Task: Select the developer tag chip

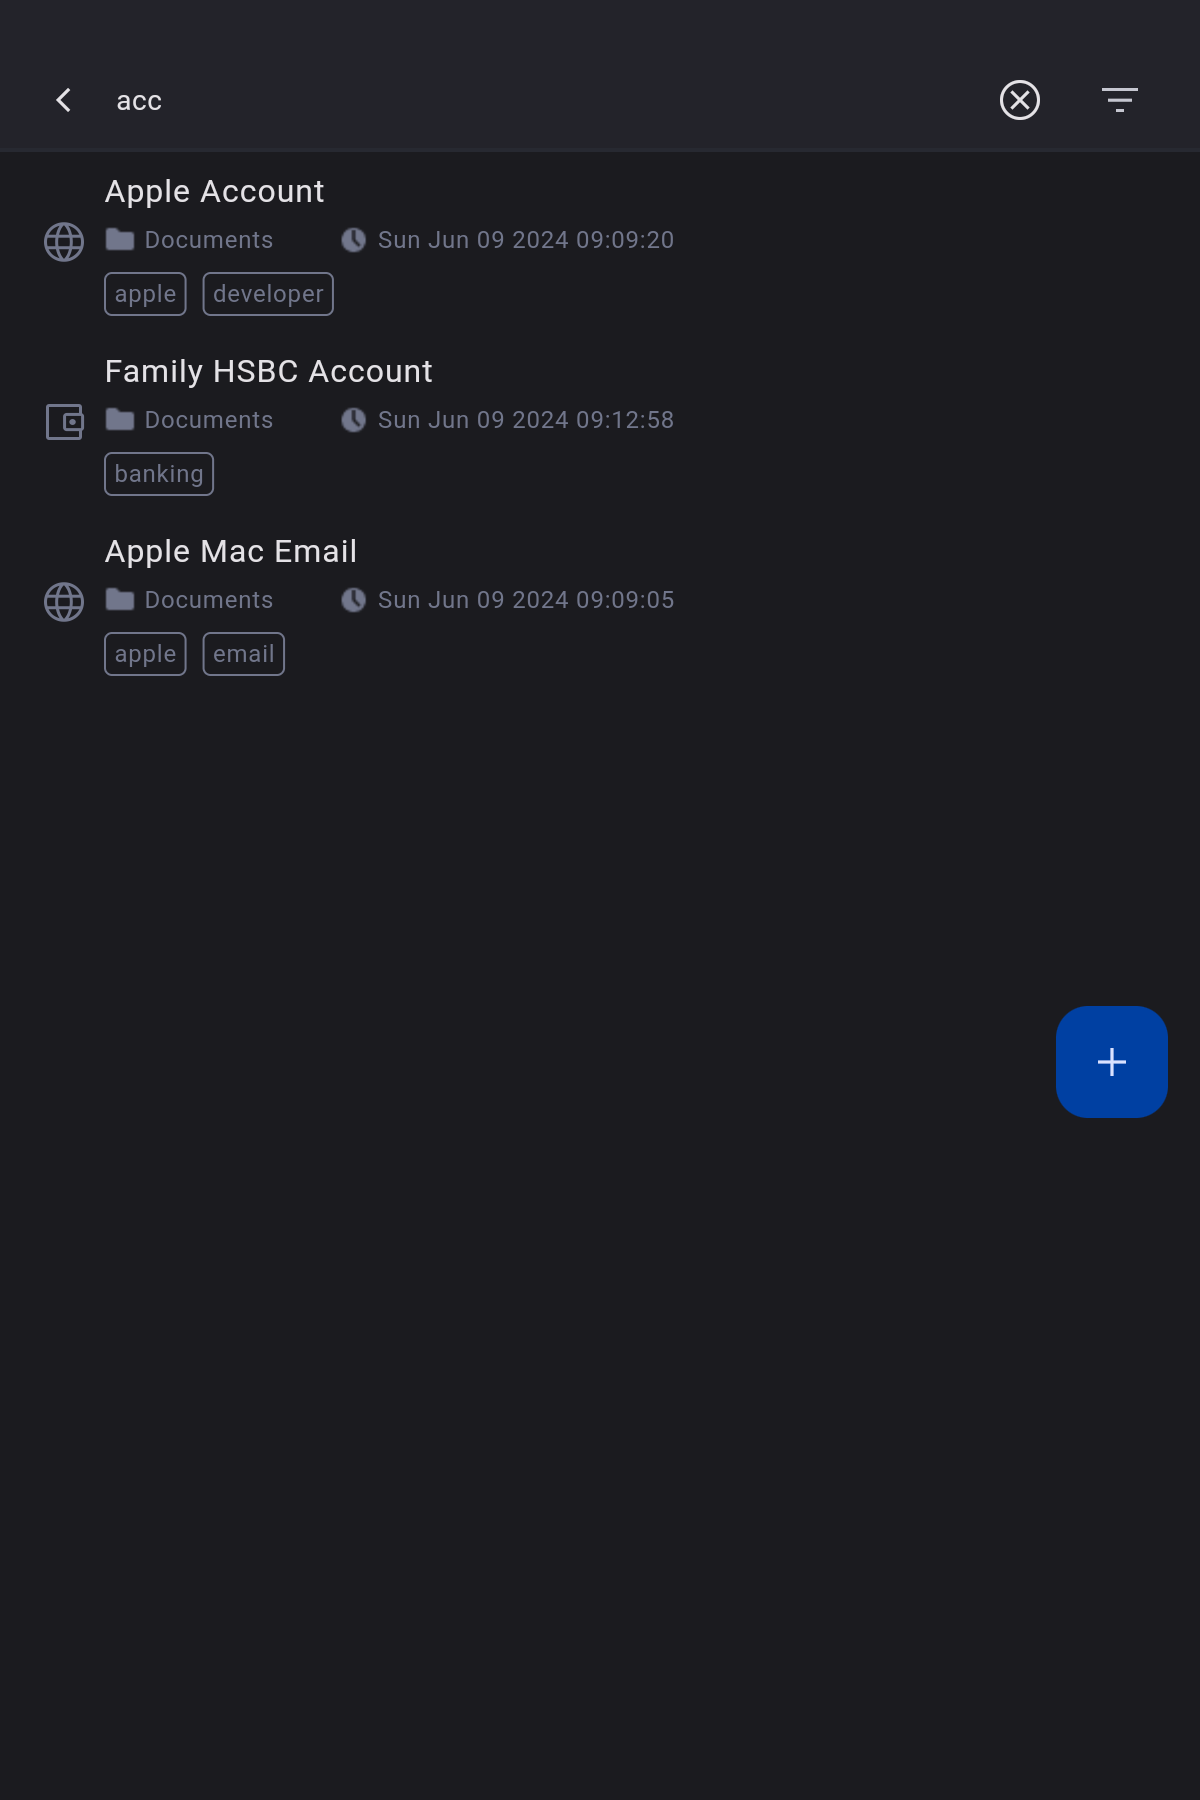Action: point(268,294)
